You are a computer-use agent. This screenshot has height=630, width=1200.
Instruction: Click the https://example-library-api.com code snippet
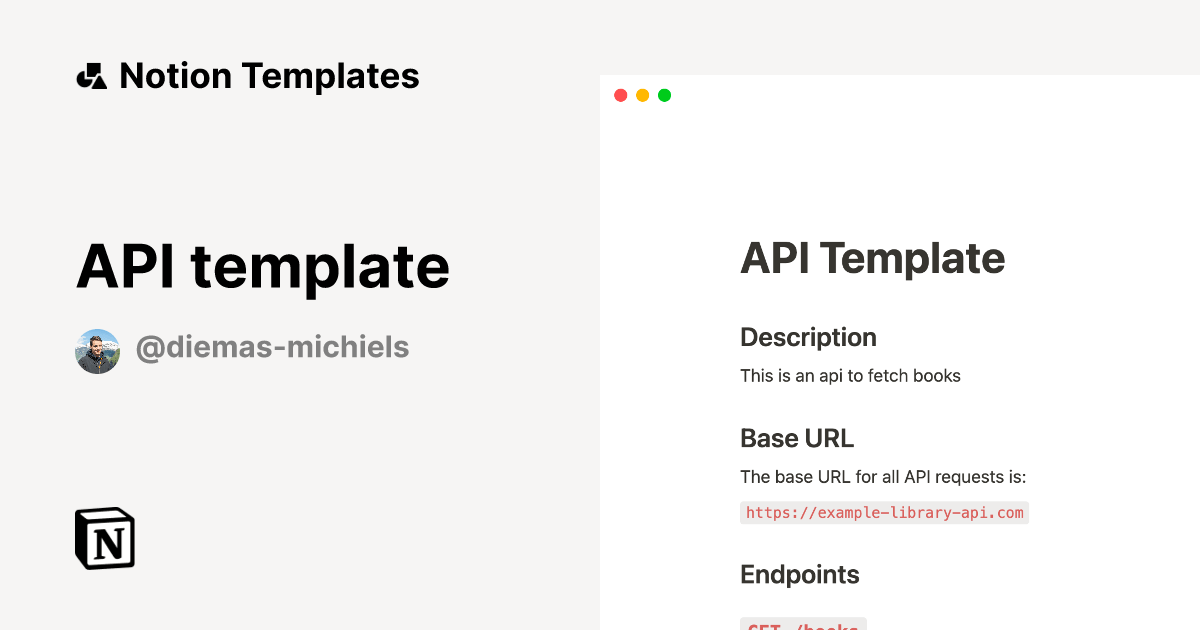(885, 513)
